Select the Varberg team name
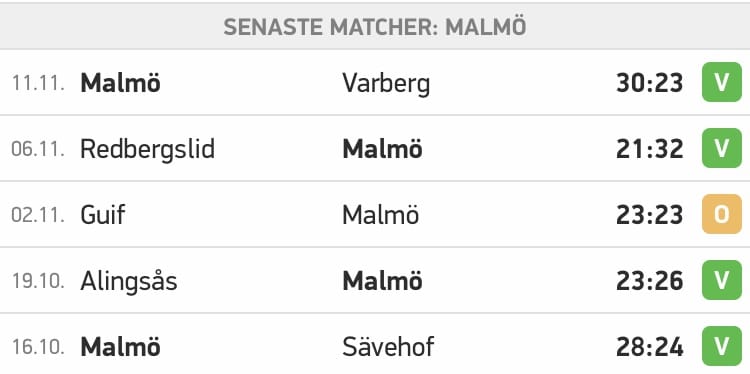 click(x=386, y=84)
